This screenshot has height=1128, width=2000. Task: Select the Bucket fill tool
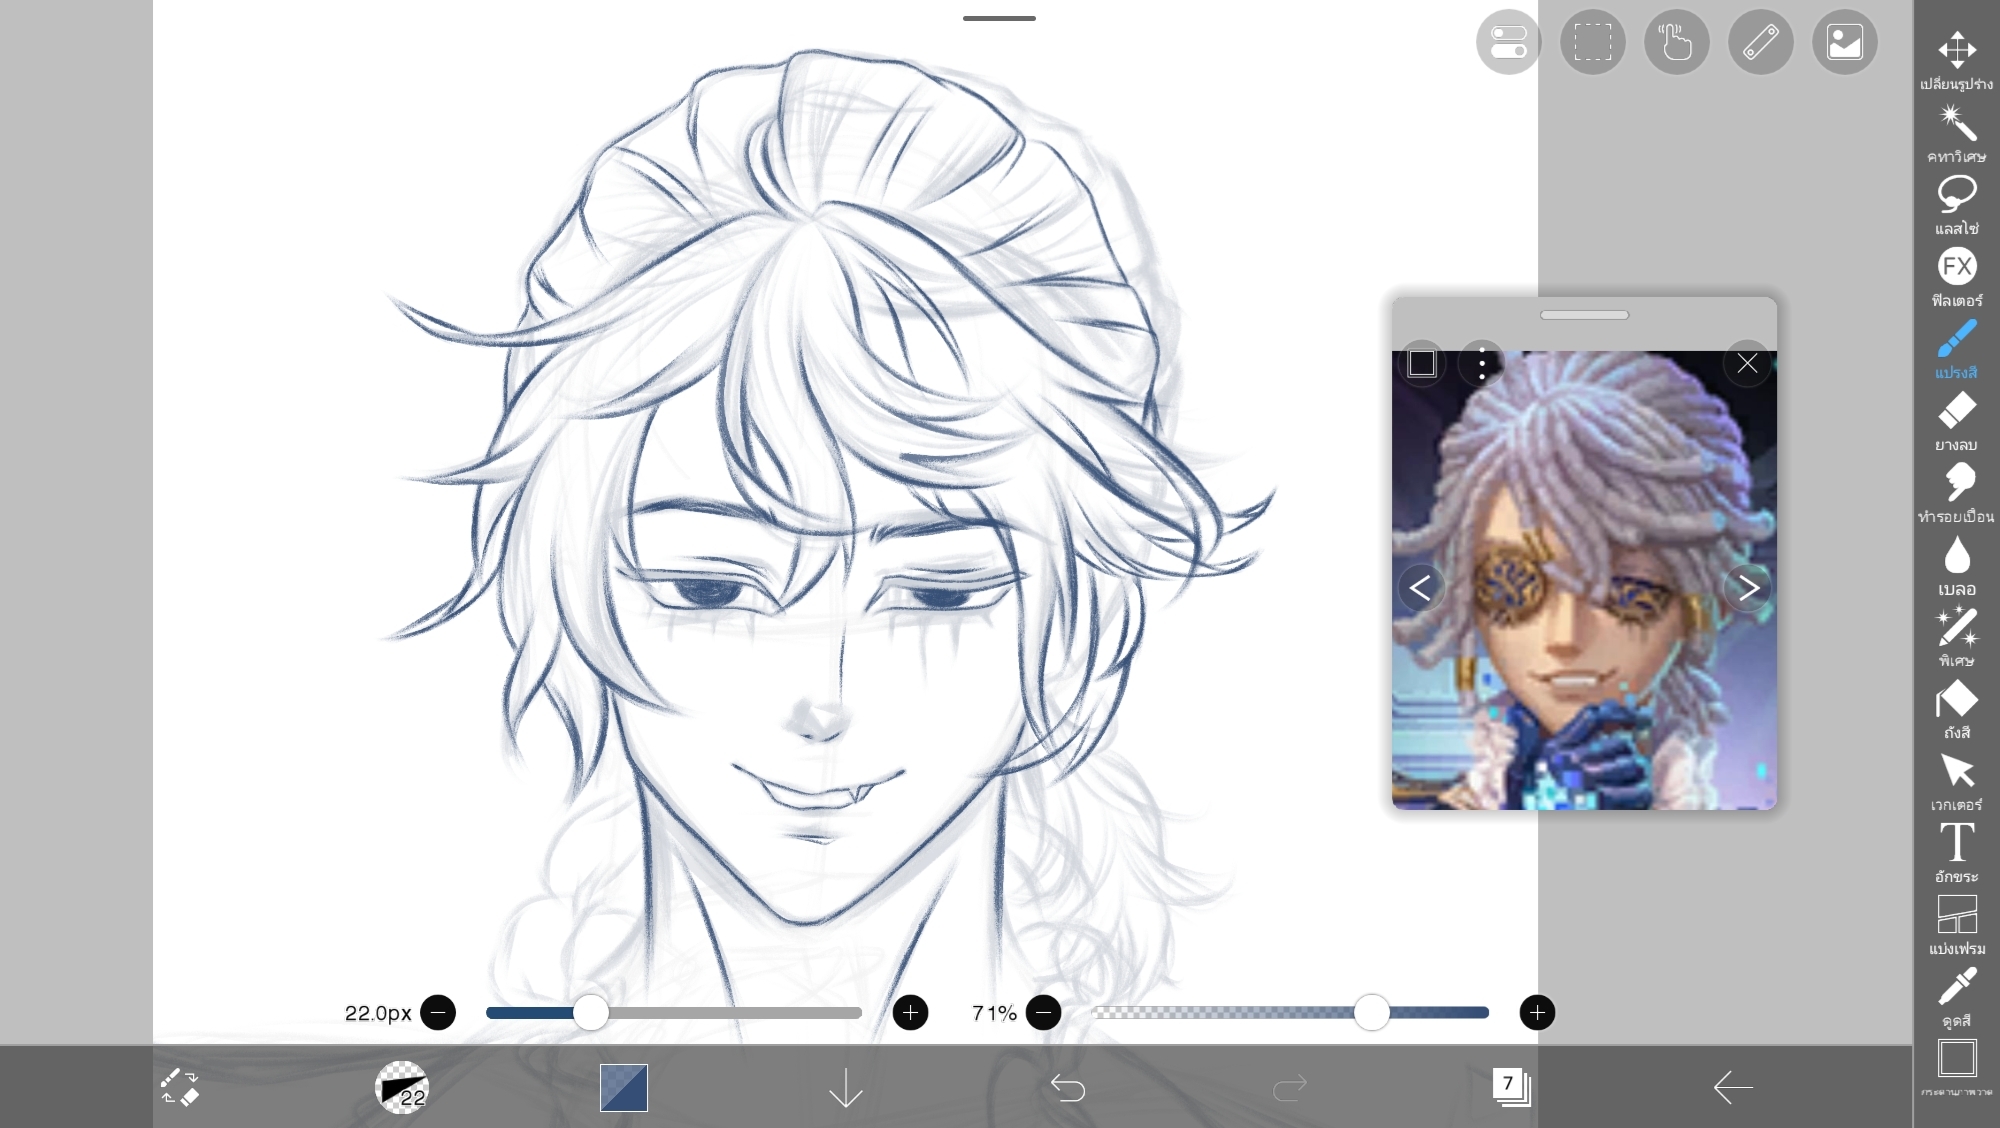1956,700
